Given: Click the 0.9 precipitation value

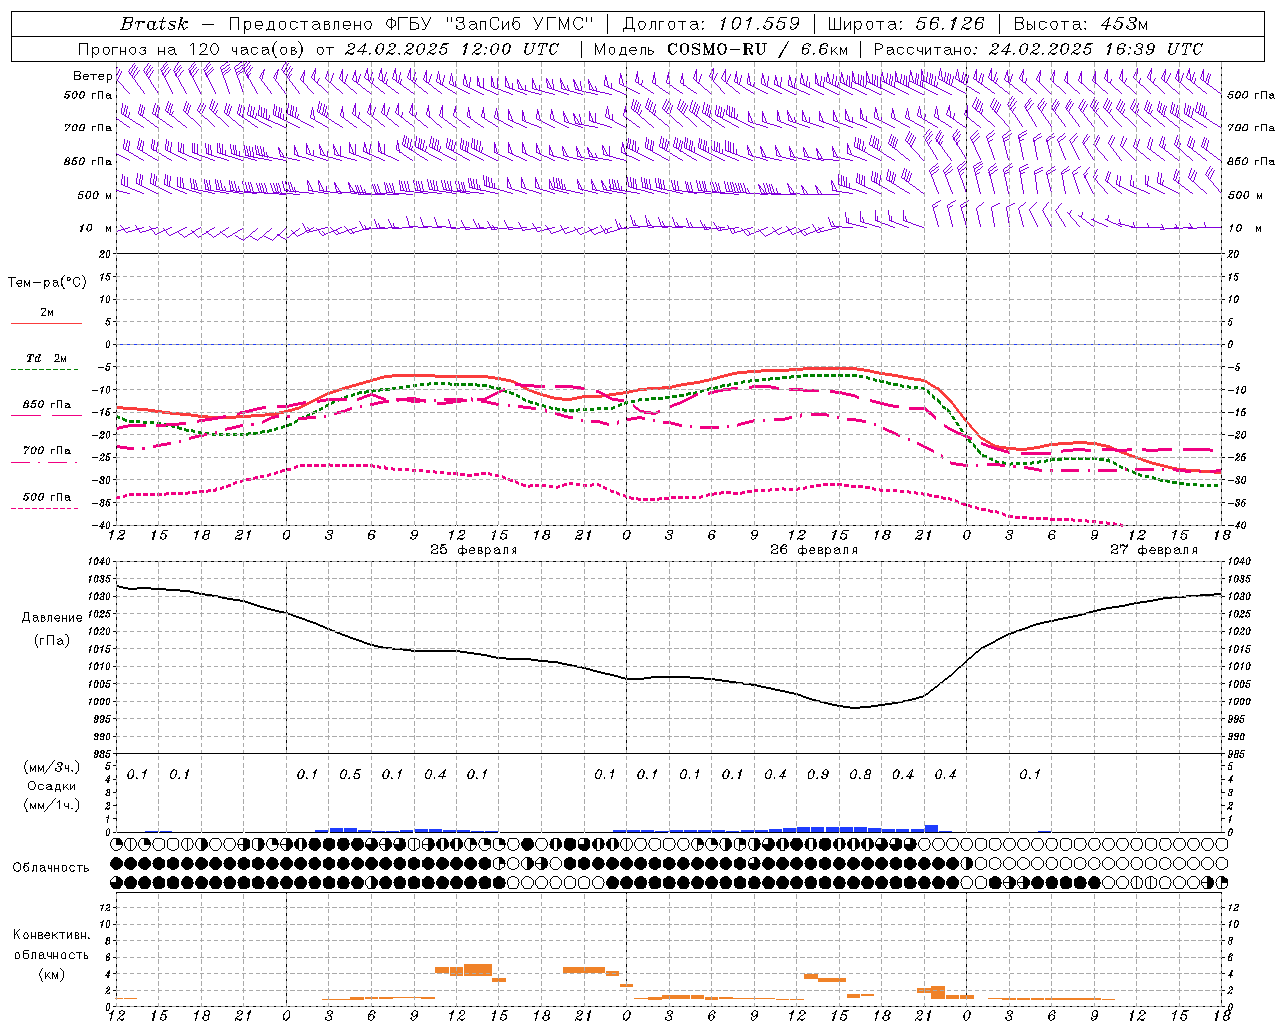Looking at the screenshot, I should (818, 774).
